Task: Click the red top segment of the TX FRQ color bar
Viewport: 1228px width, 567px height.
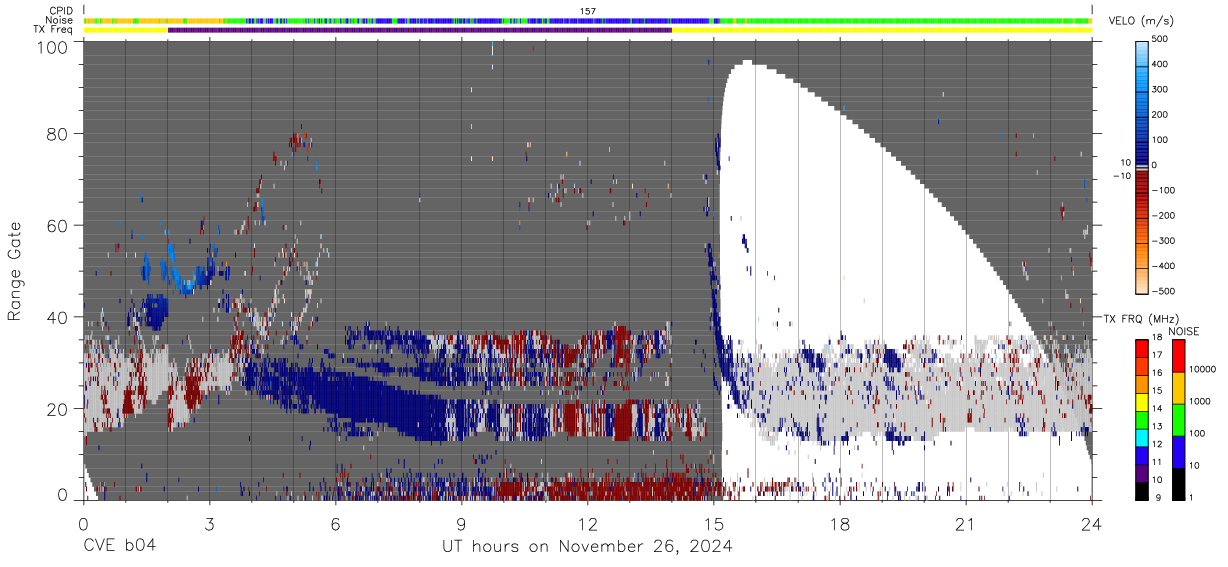Action: click(1143, 347)
